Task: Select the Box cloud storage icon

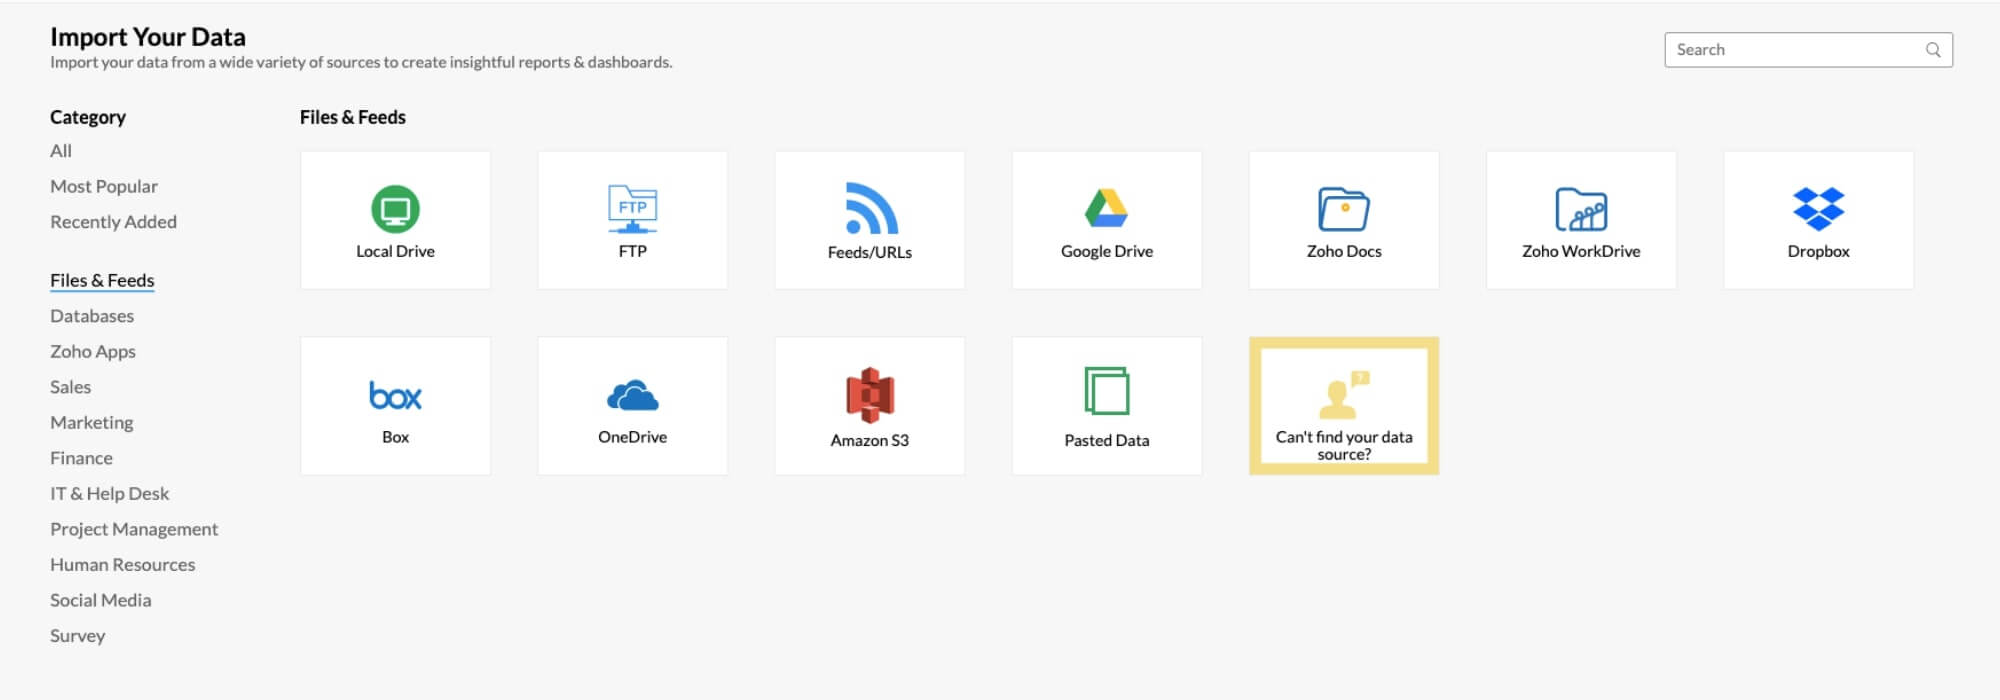Action: 395,396
